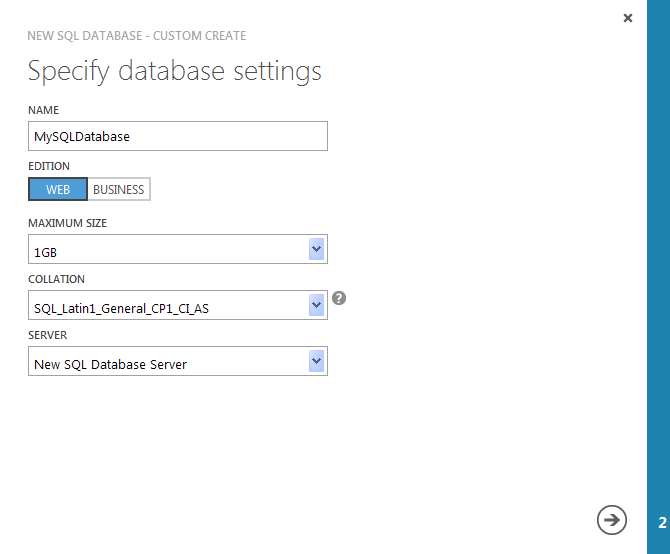The width and height of the screenshot is (670, 554).
Task: Click the step 2 page indicator
Action: coord(661,522)
